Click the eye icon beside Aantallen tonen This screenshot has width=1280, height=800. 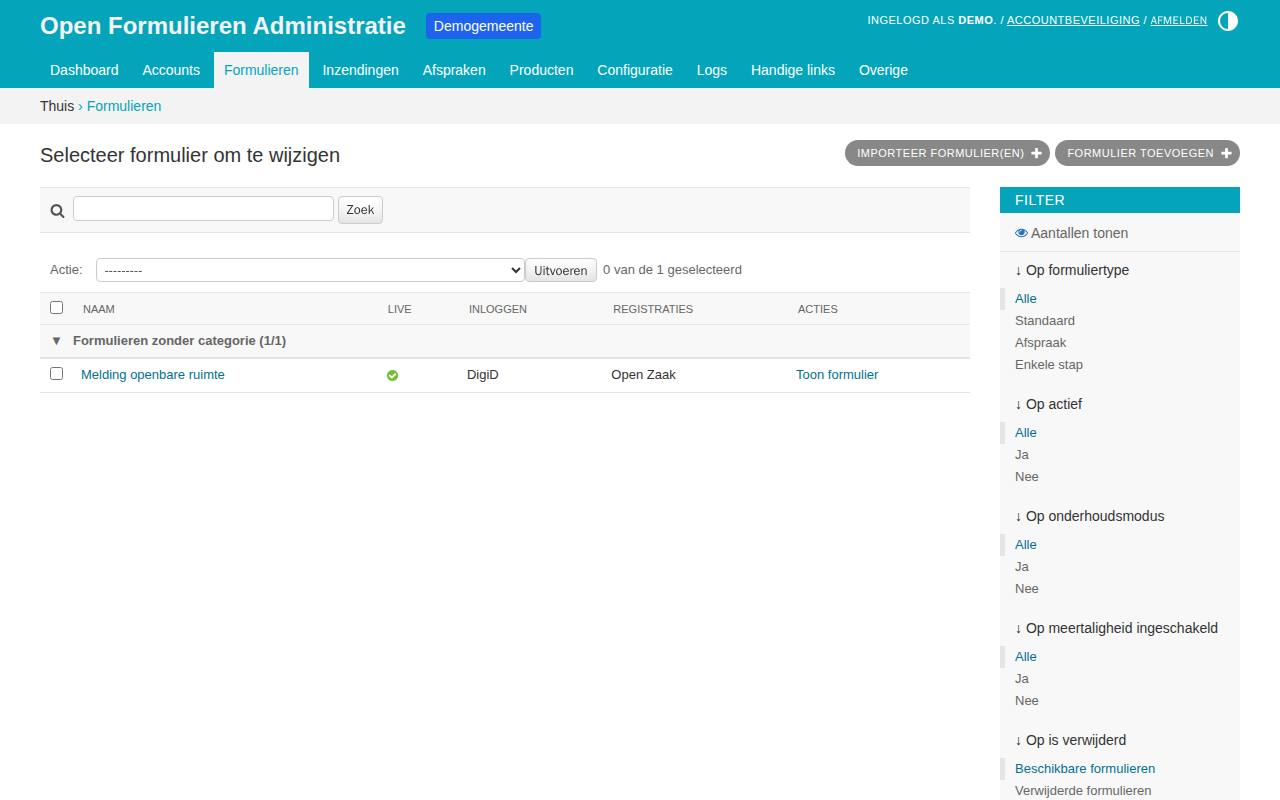pos(1021,233)
